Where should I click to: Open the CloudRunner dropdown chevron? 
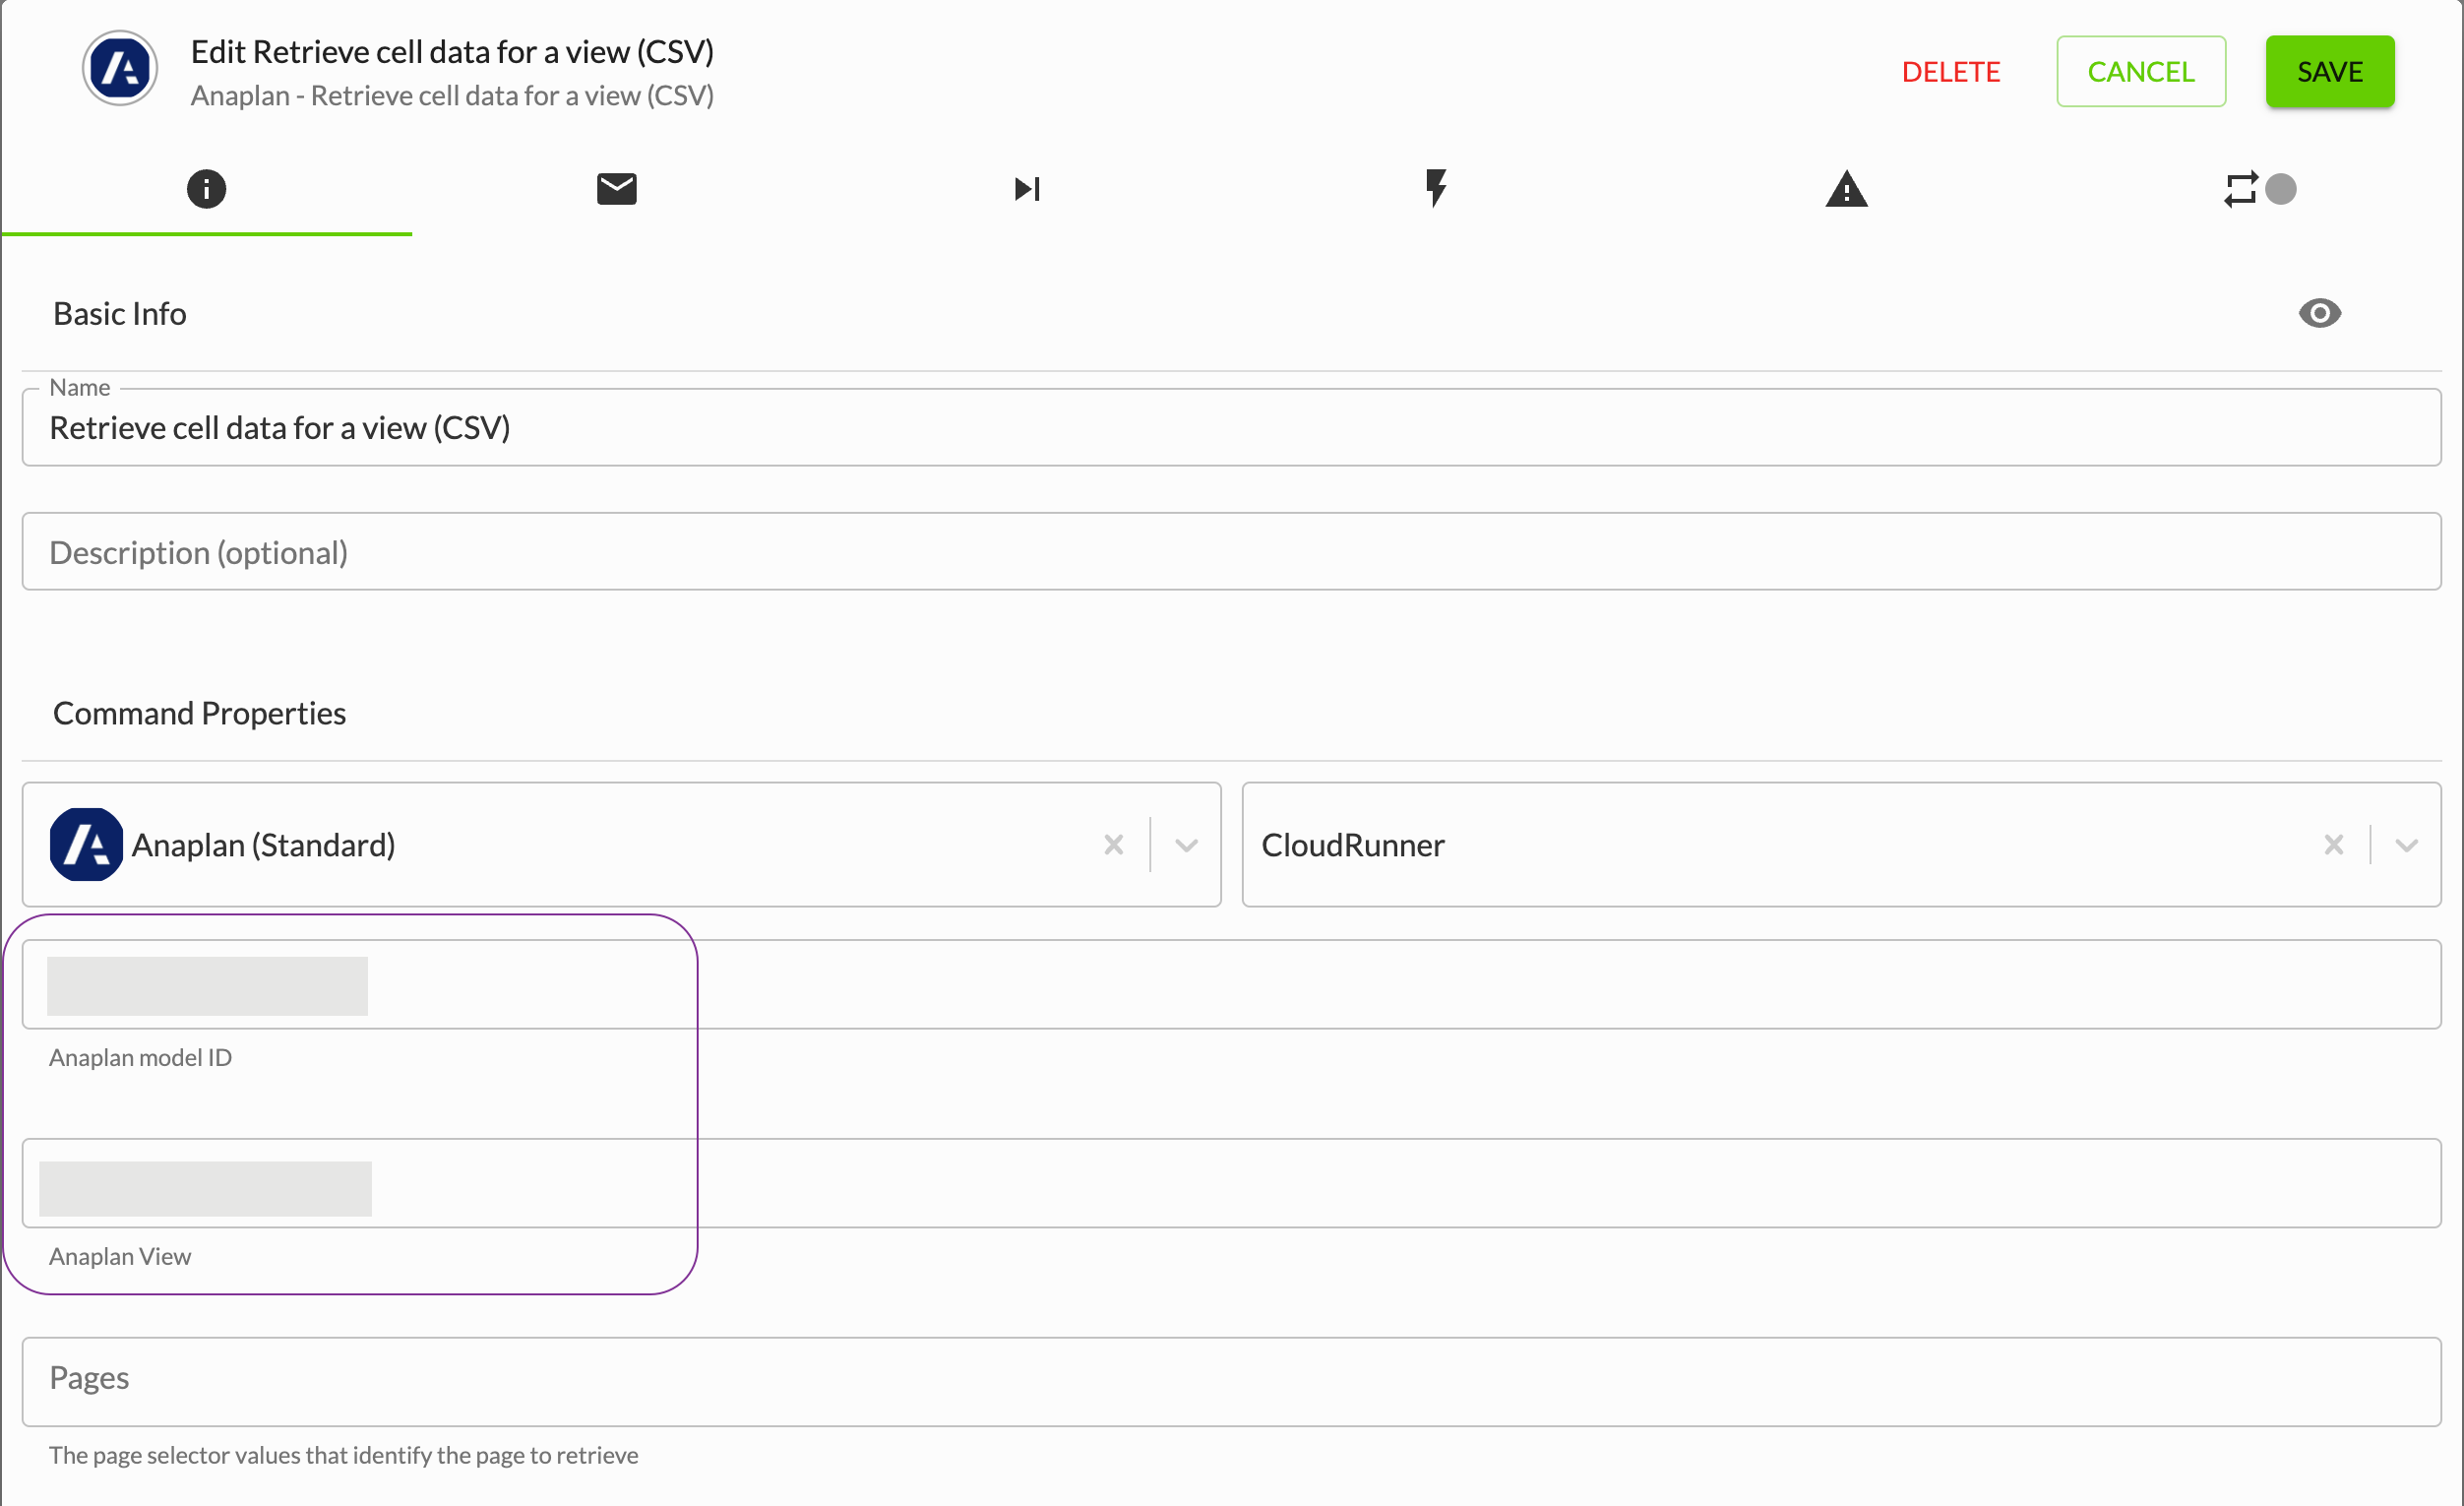tap(2407, 844)
